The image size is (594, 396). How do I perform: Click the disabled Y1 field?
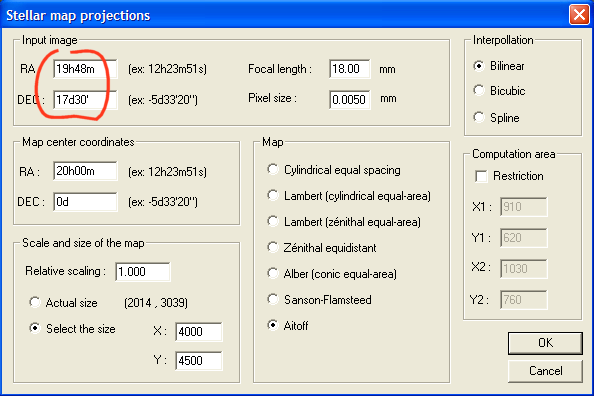(524, 238)
